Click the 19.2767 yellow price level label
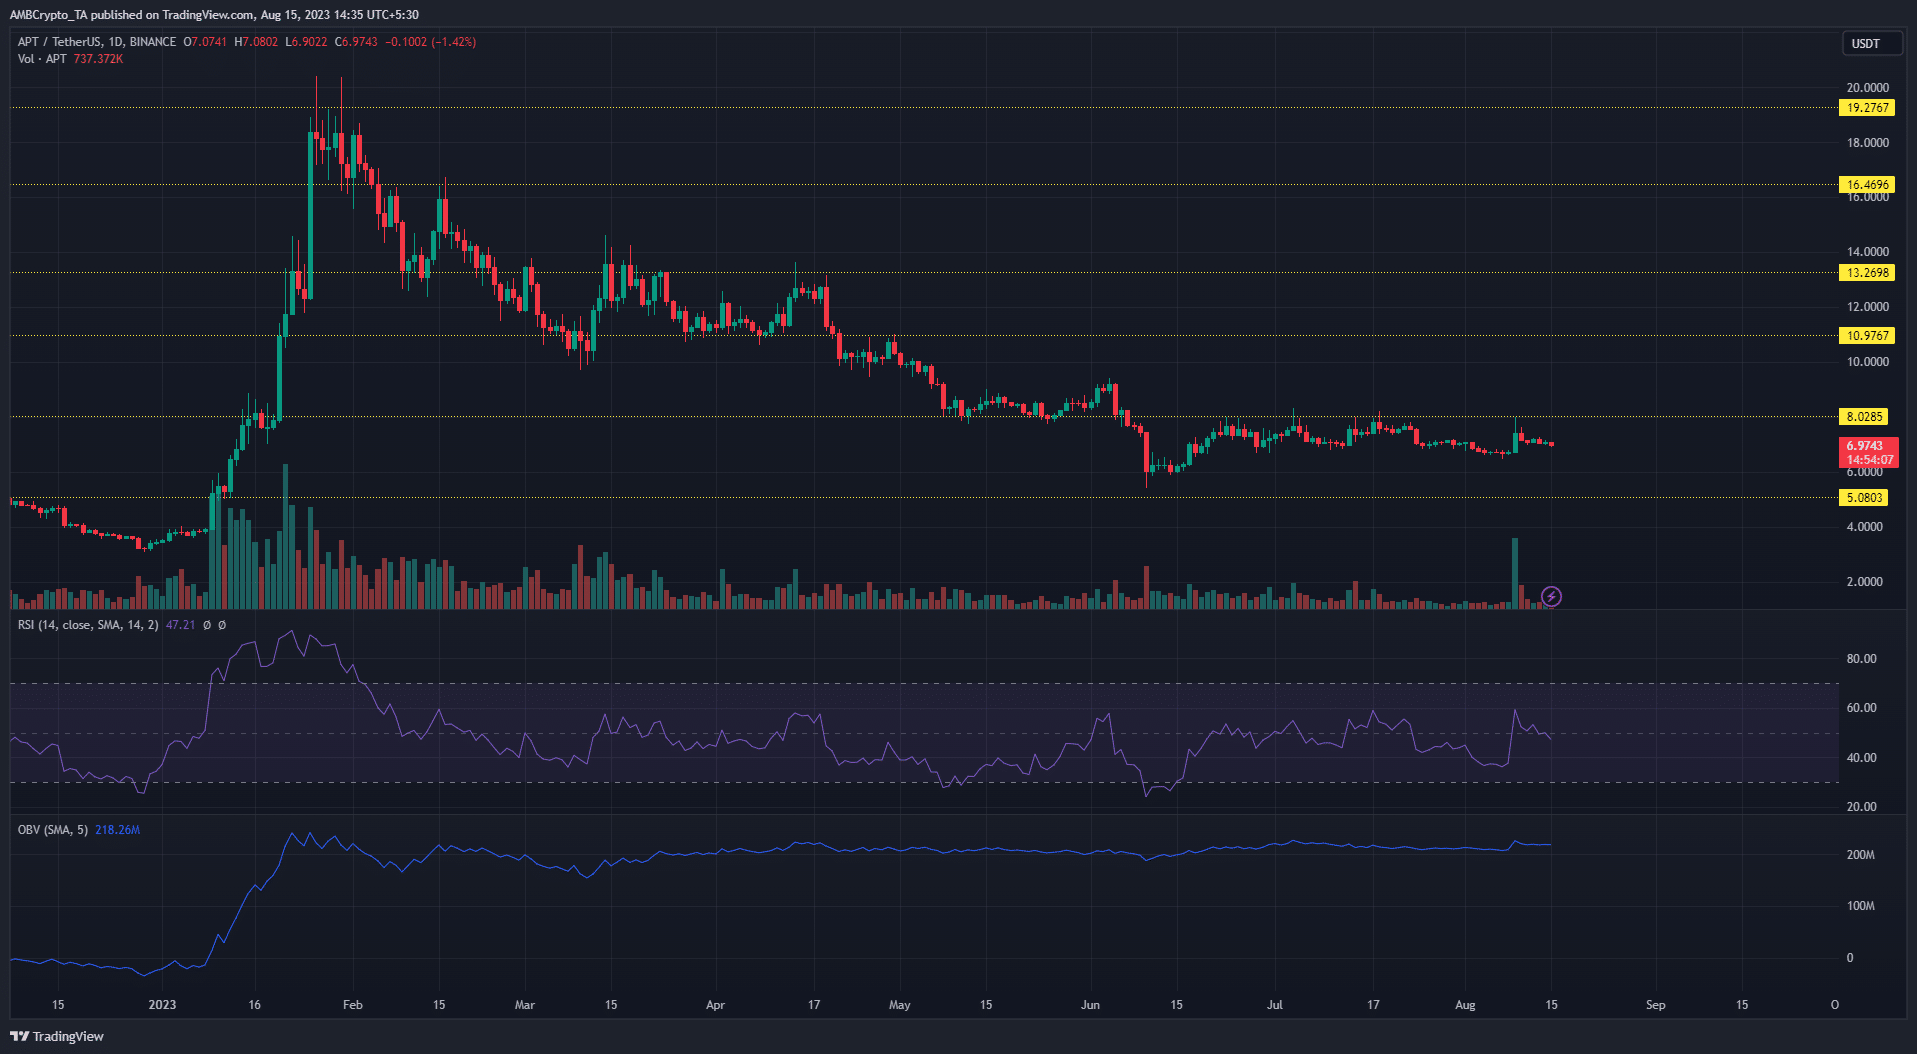 1867,108
